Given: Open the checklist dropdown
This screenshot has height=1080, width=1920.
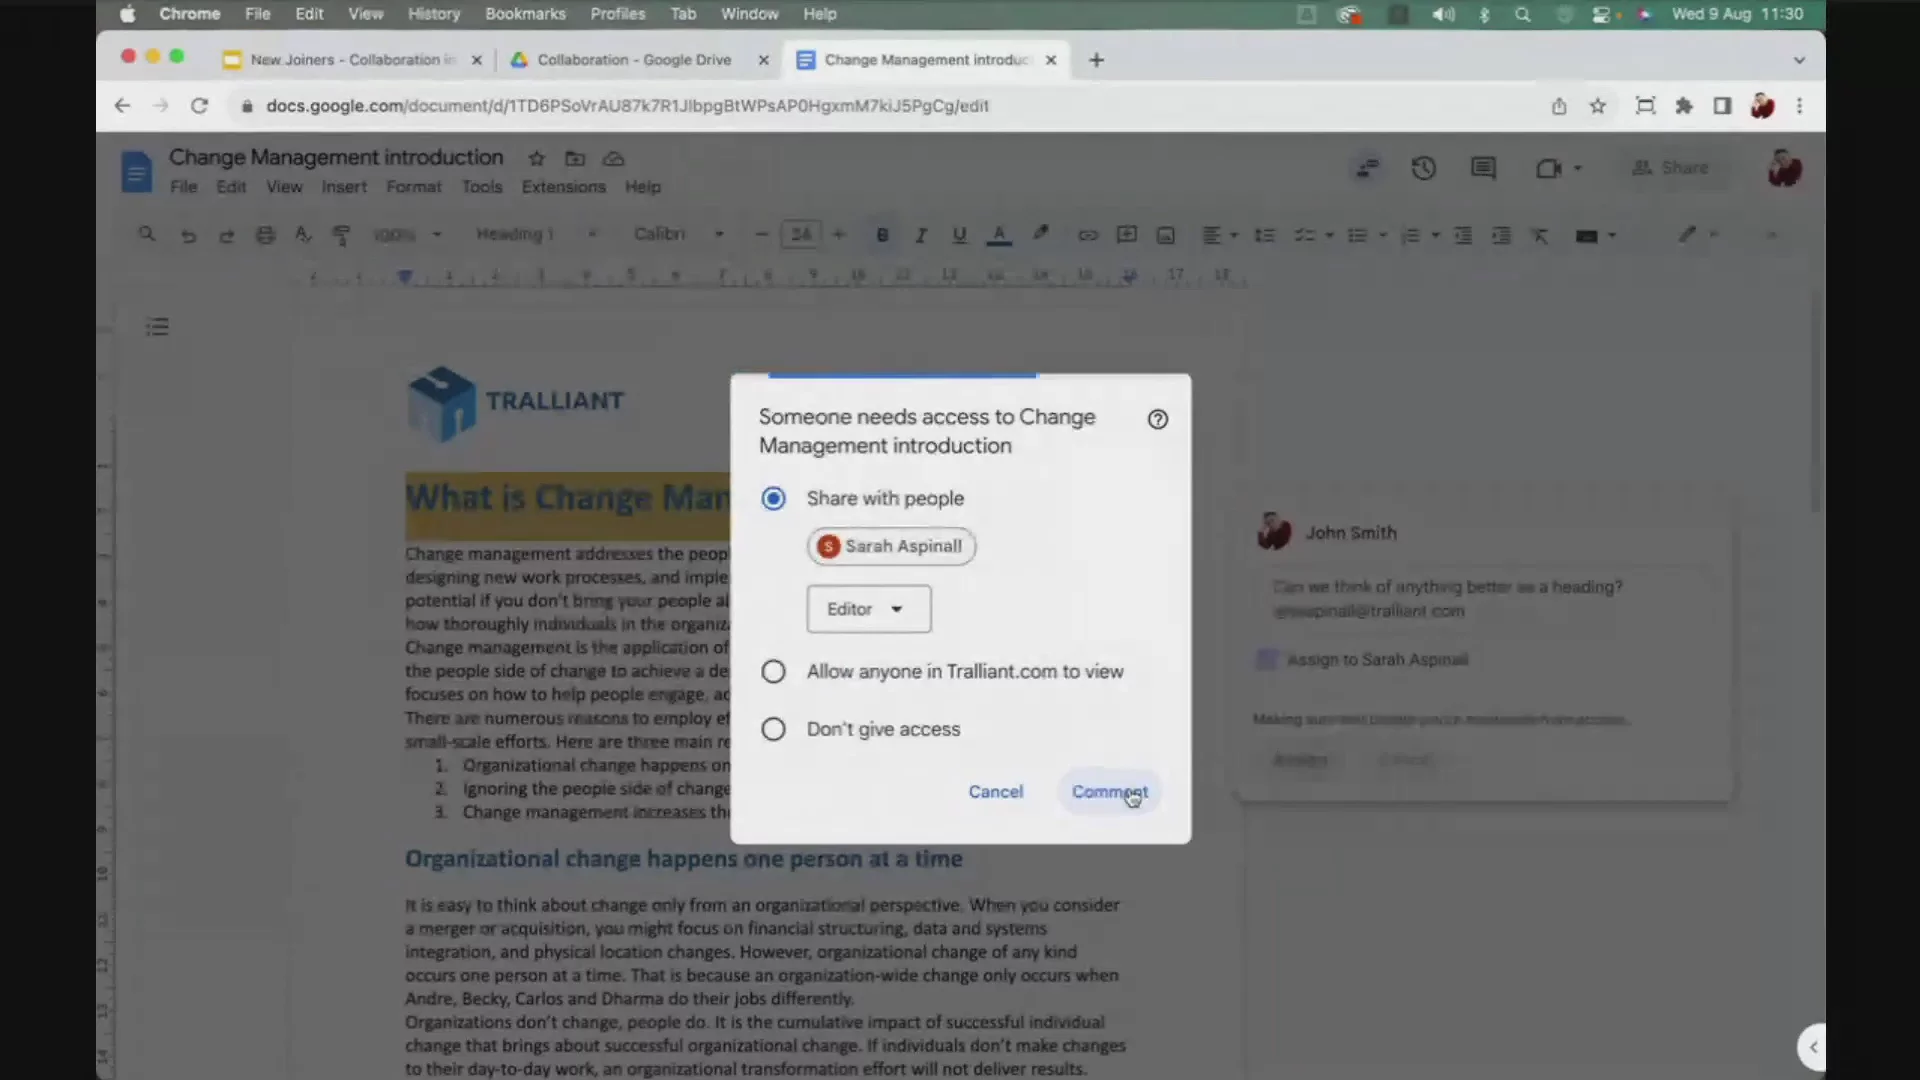Looking at the screenshot, I should click(1314, 235).
